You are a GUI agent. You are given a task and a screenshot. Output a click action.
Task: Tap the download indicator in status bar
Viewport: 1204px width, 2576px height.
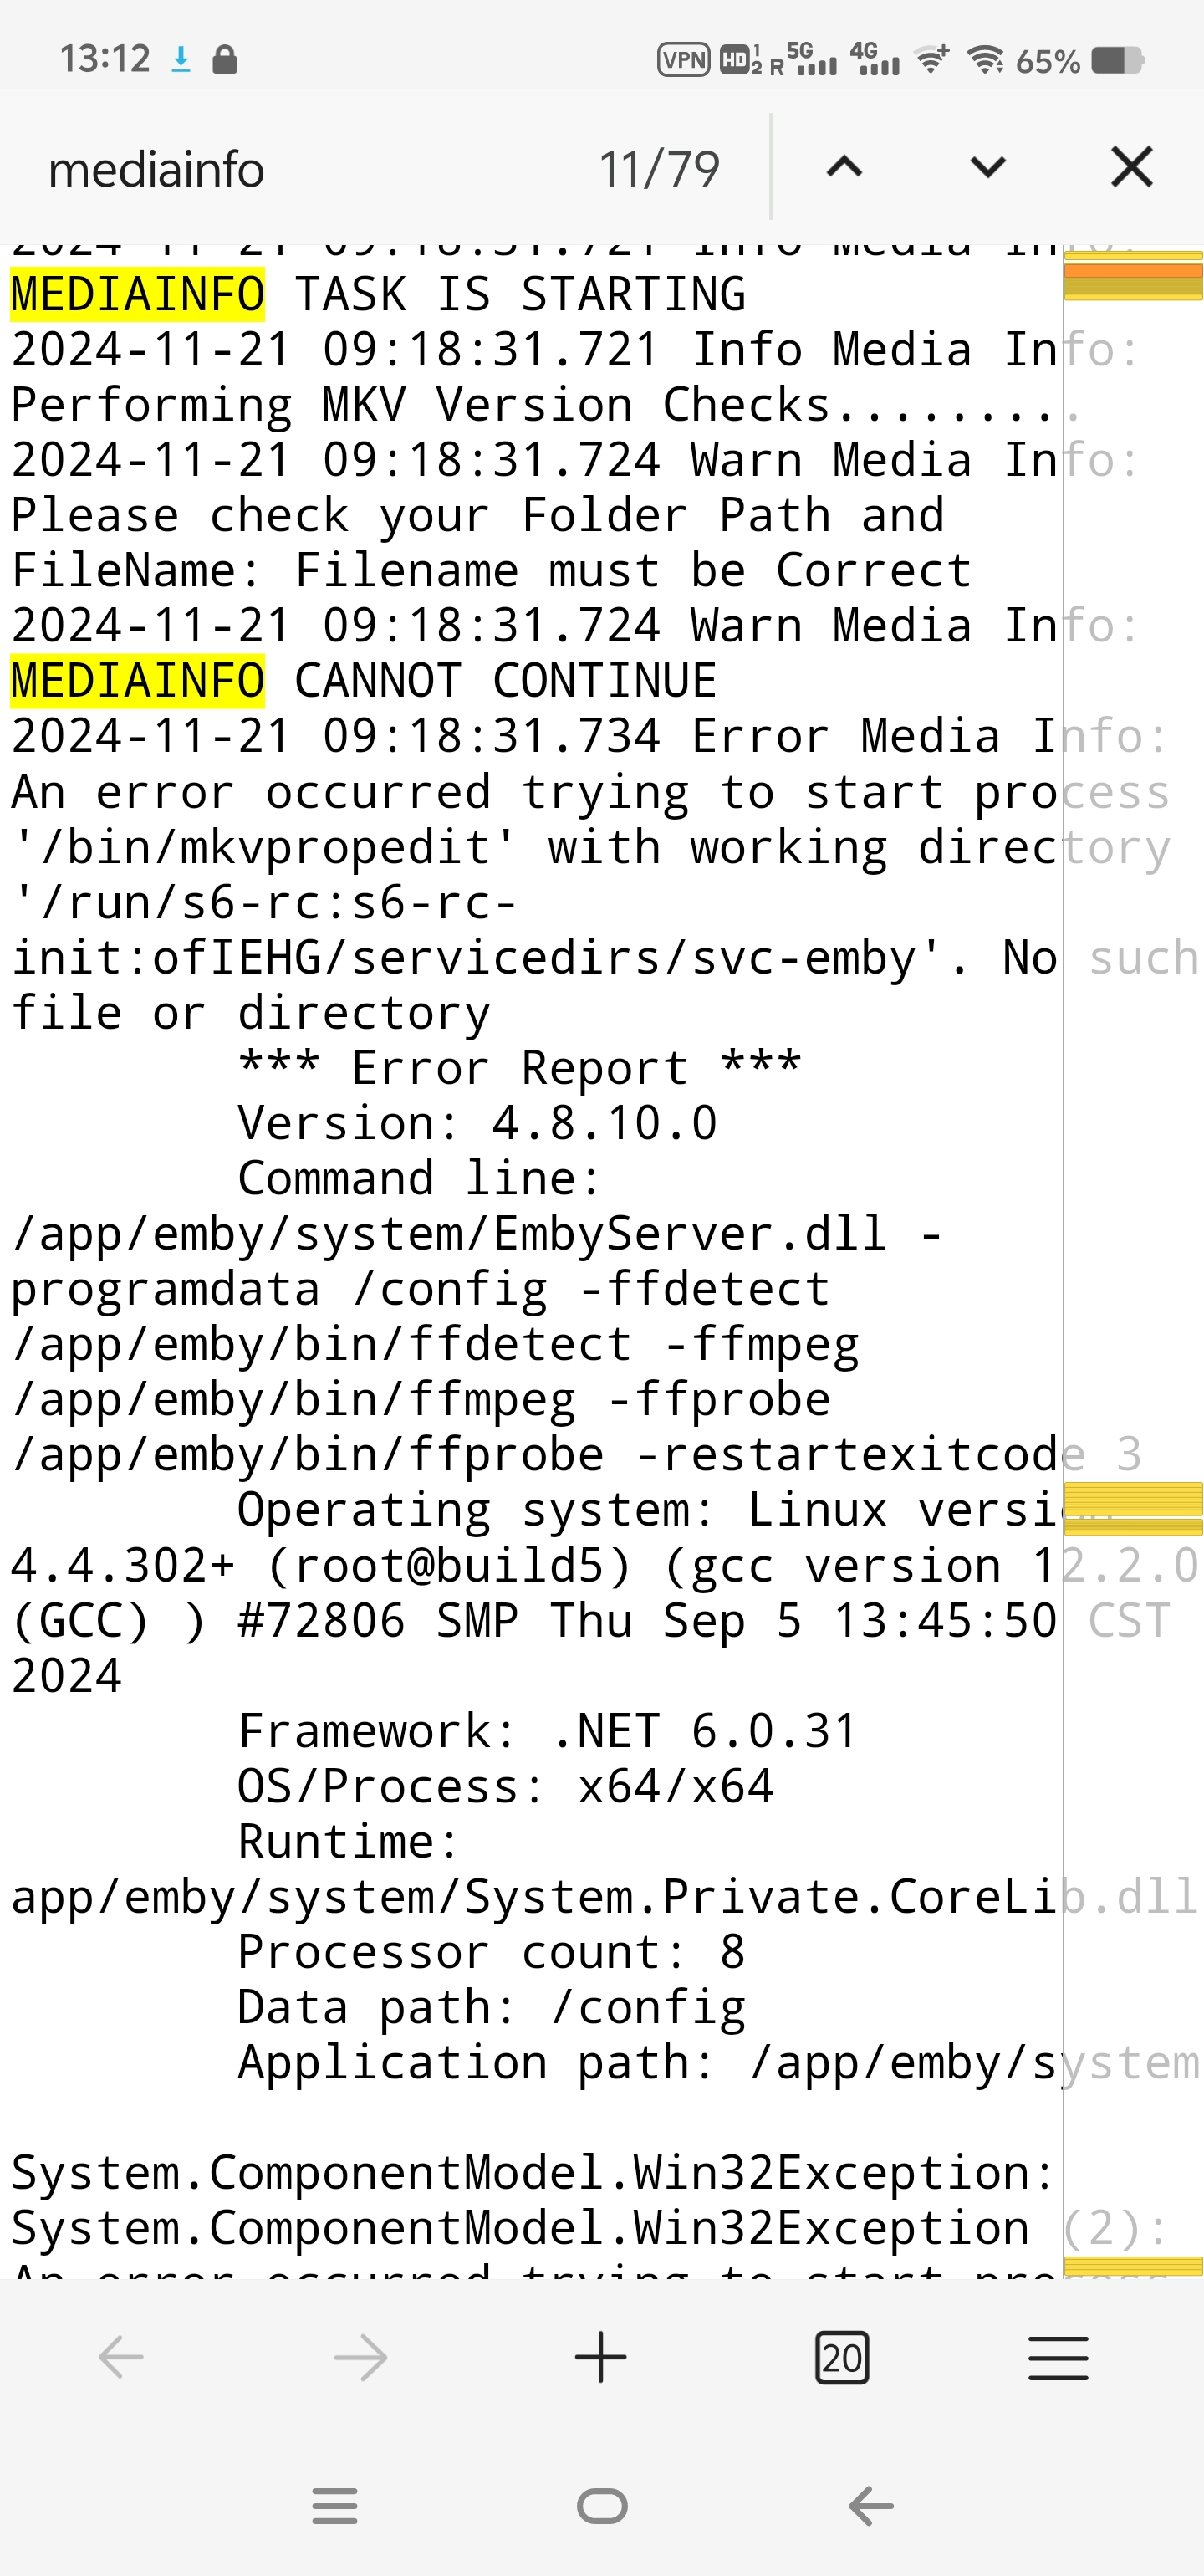(181, 60)
